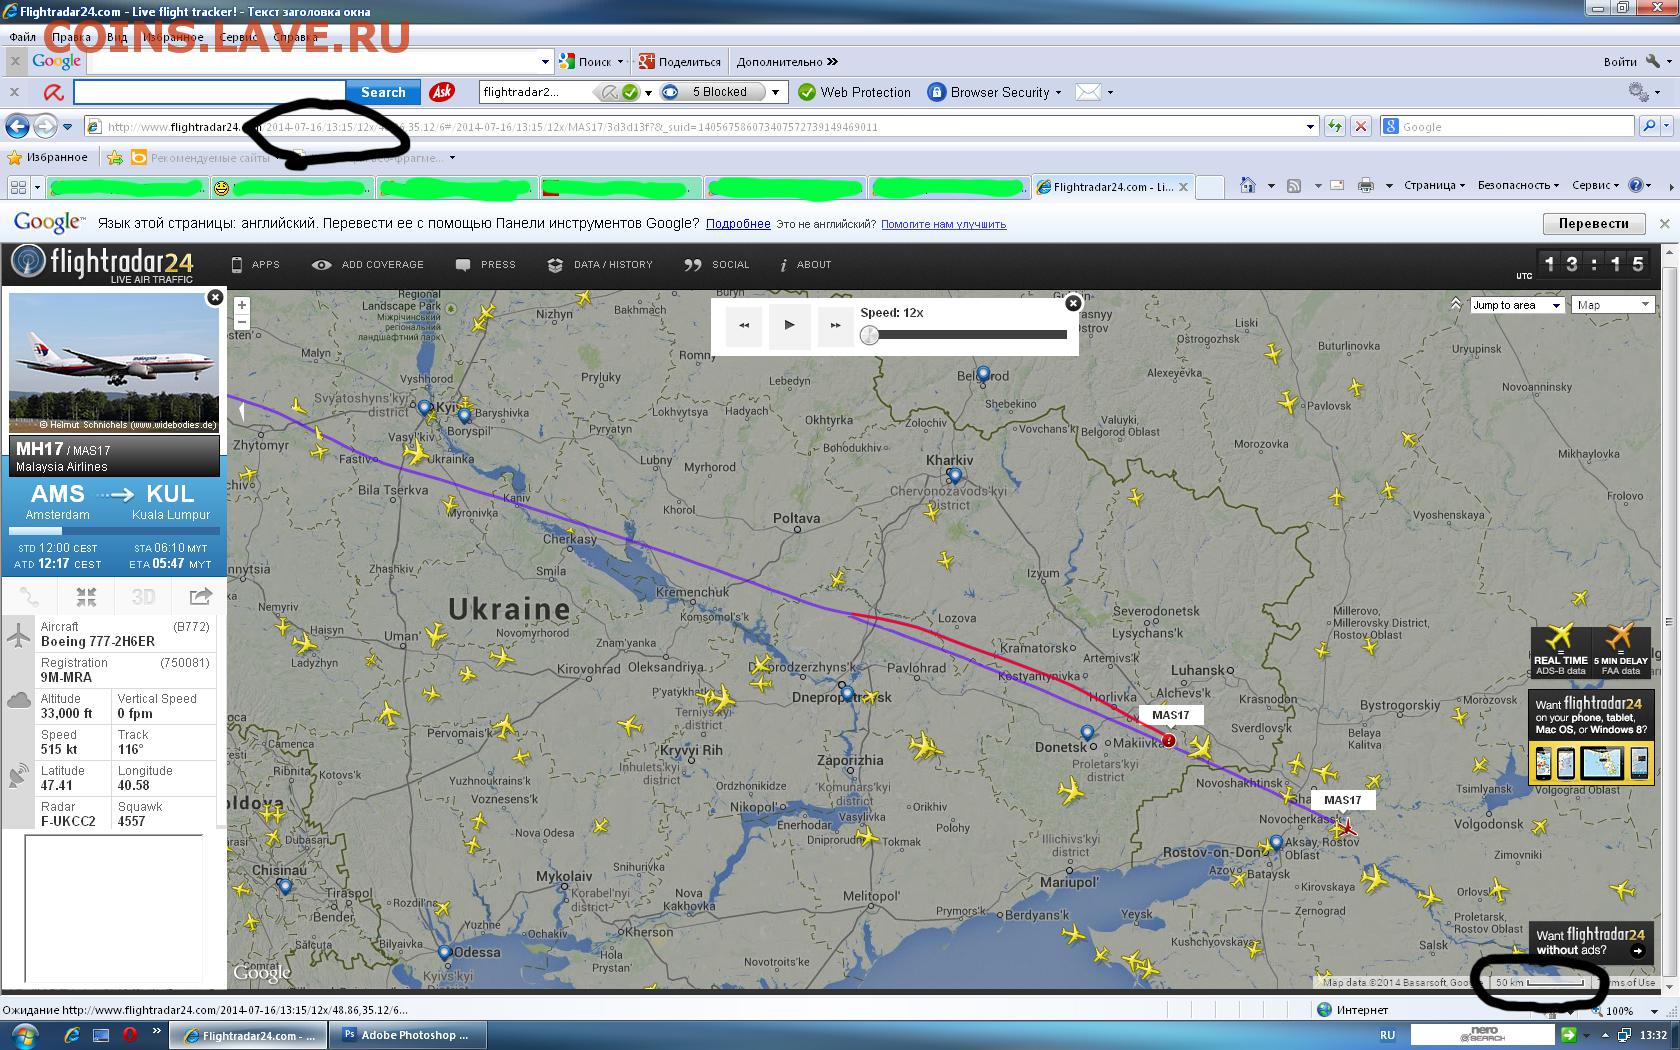Close the MH17 flight info panel
Image resolution: width=1680 pixels, height=1050 pixels.
click(x=215, y=297)
